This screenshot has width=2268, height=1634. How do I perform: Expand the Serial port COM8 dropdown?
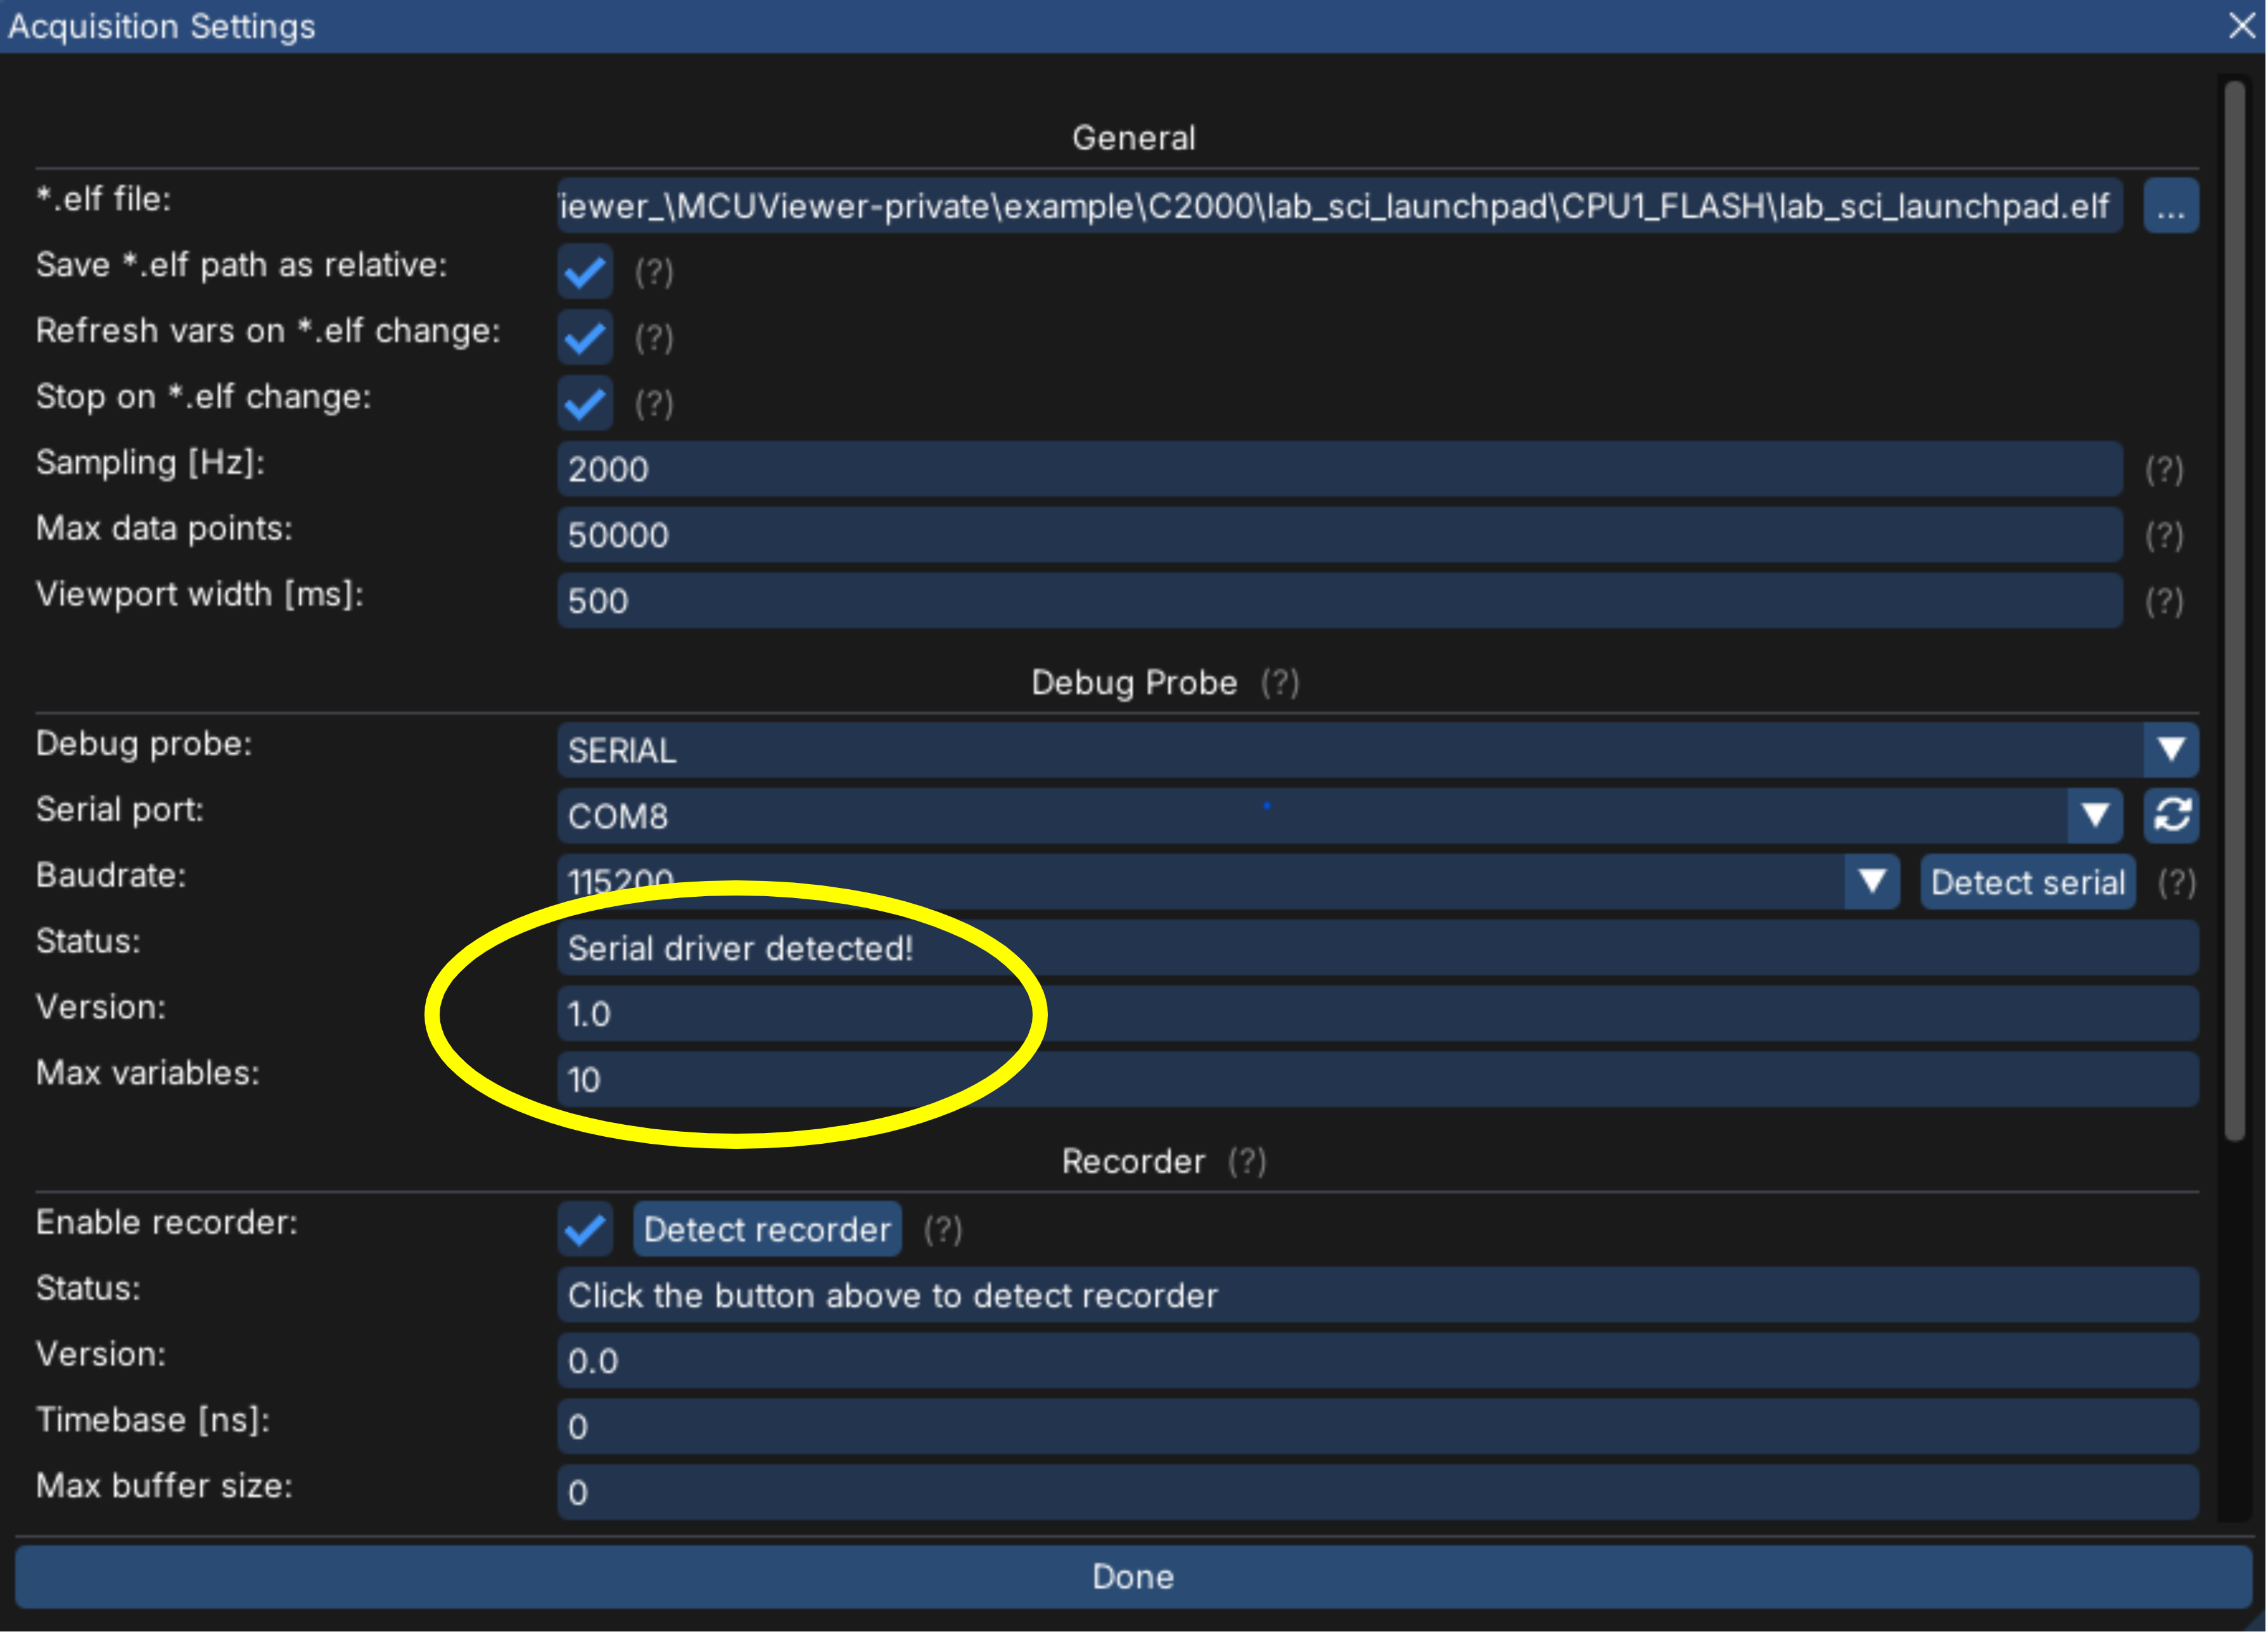[x=2094, y=815]
